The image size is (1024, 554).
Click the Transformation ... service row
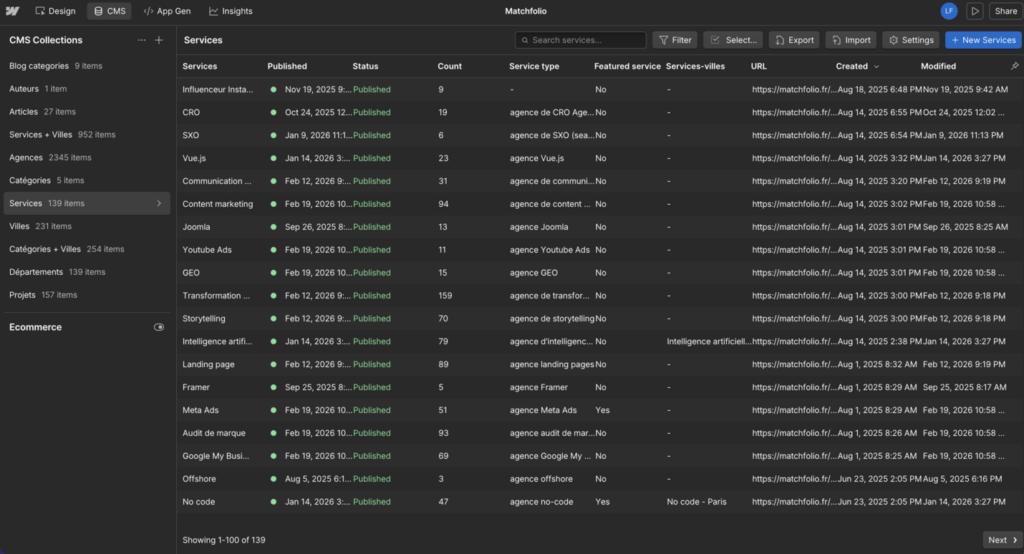(x=600, y=295)
